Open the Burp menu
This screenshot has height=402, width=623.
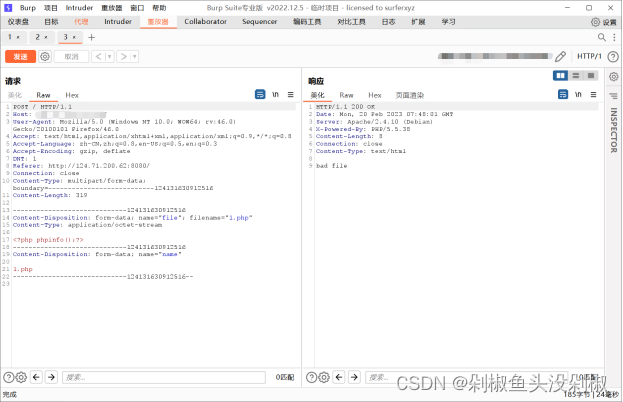pyautogui.click(x=28, y=8)
